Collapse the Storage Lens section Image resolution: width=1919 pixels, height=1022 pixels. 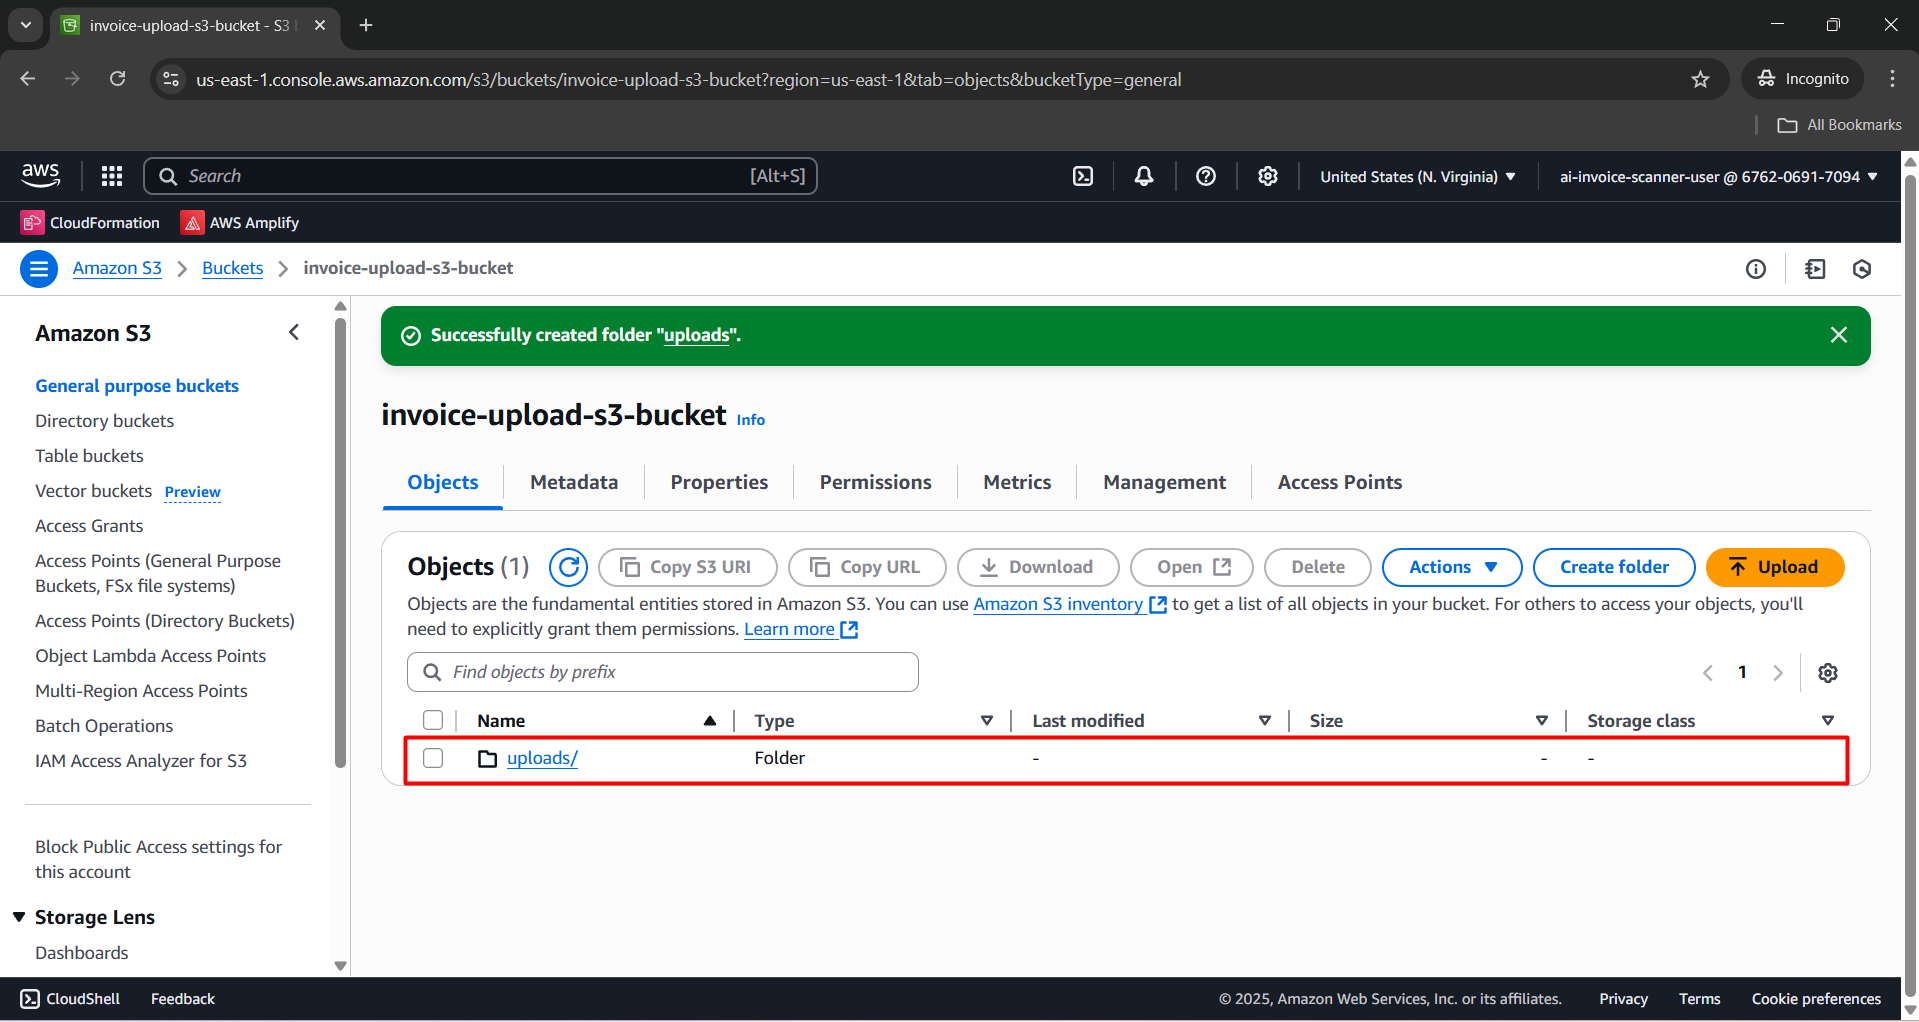coord(19,917)
